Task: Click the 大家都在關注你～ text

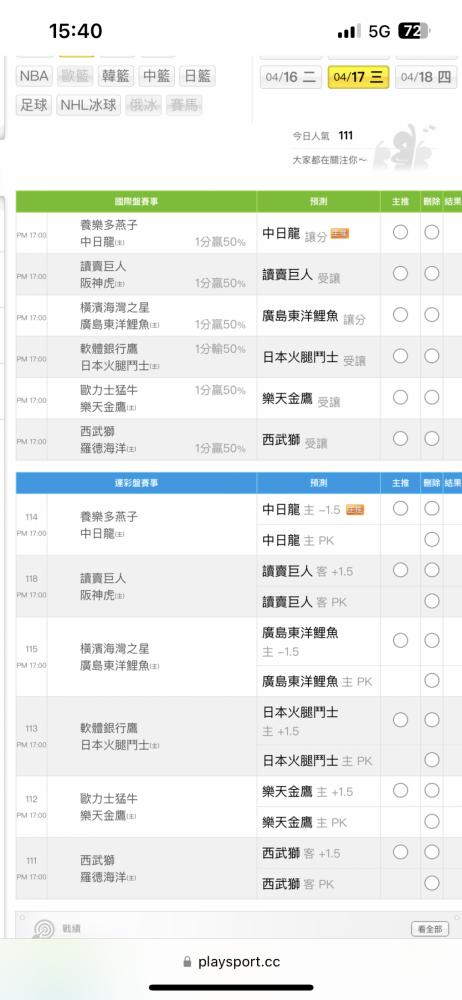Action: click(x=329, y=160)
